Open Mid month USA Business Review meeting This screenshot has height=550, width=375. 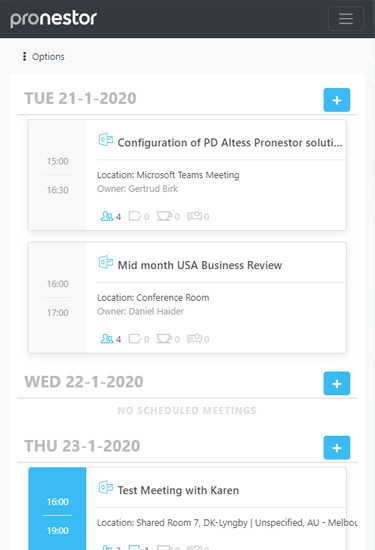point(200,265)
